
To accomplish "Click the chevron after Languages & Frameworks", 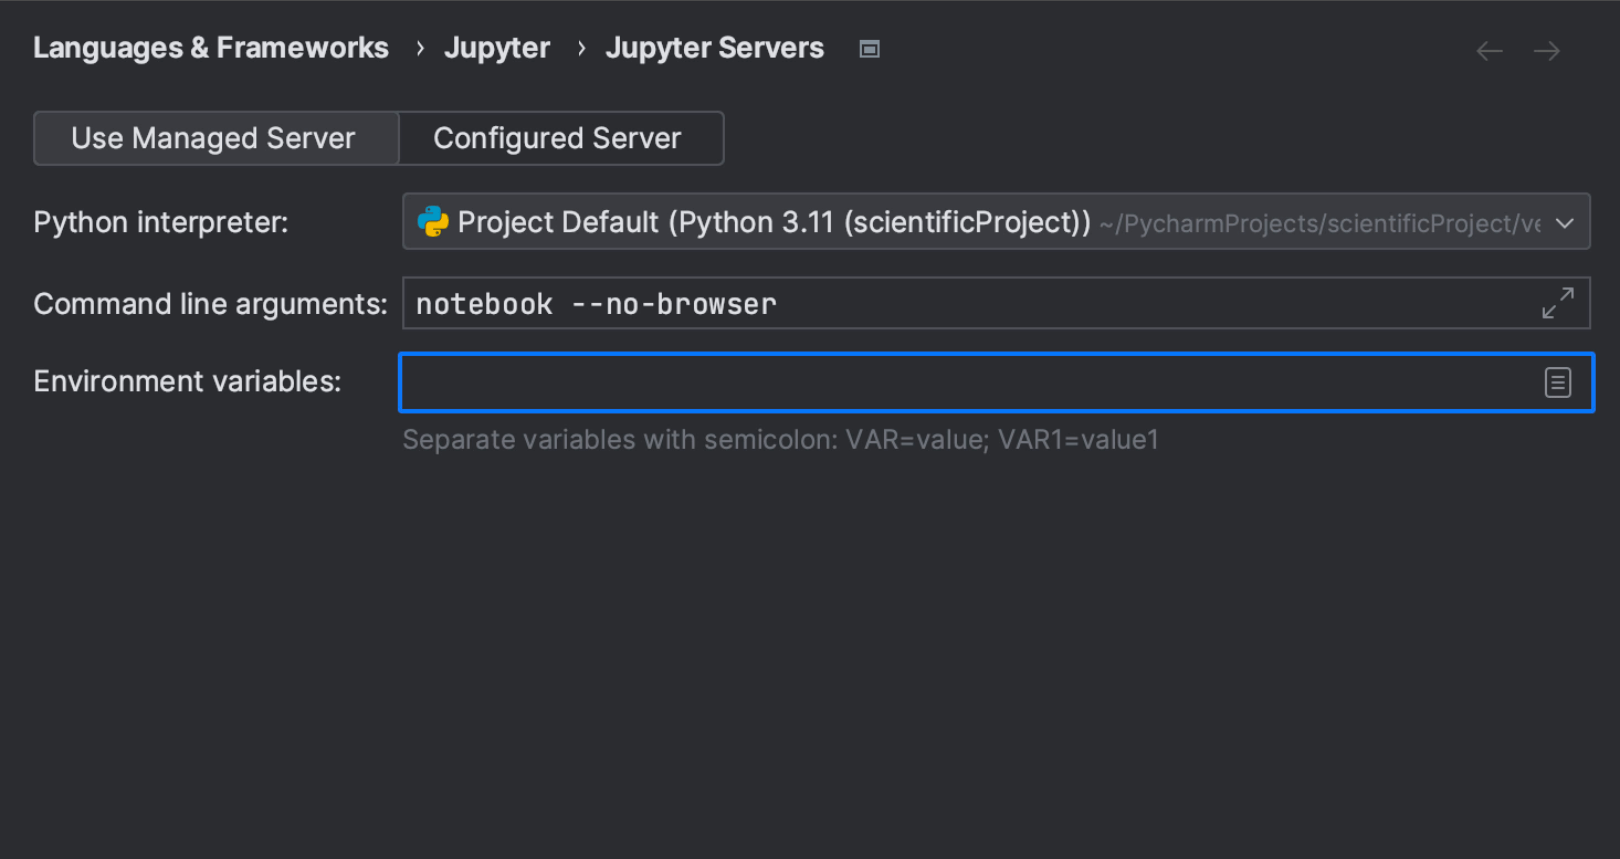I will (x=420, y=48).
